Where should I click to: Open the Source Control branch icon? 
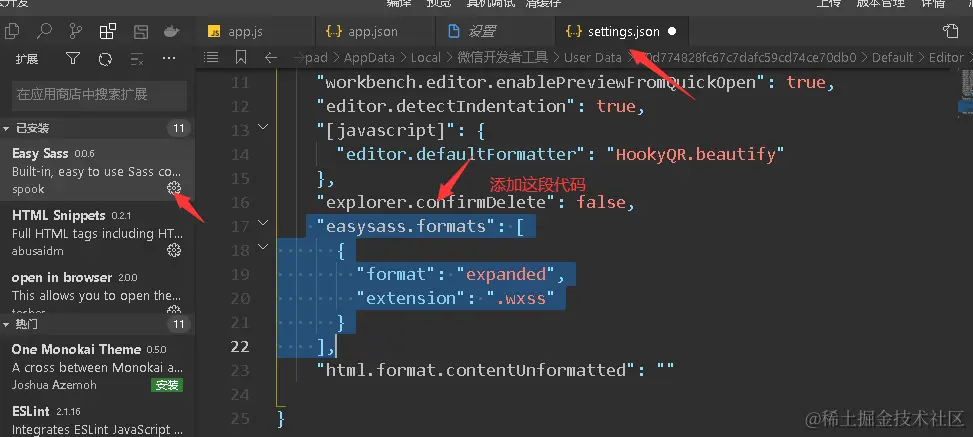tap(76, 31)
